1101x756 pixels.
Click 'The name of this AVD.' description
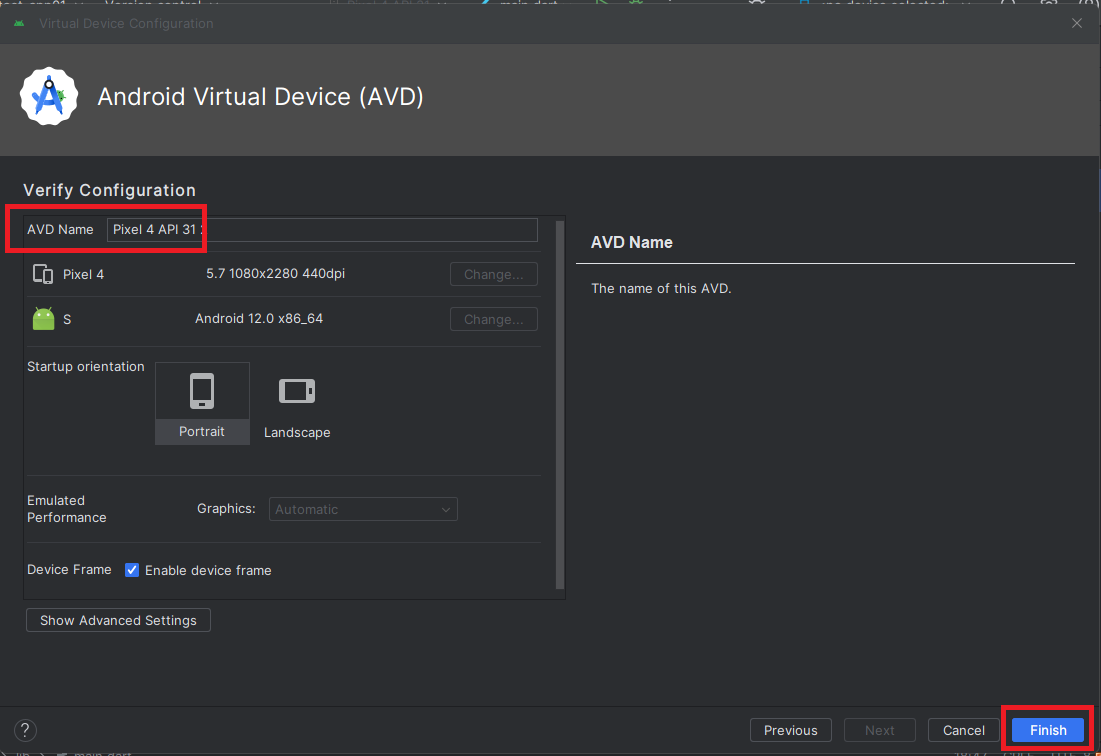click(x=661, y=289)
